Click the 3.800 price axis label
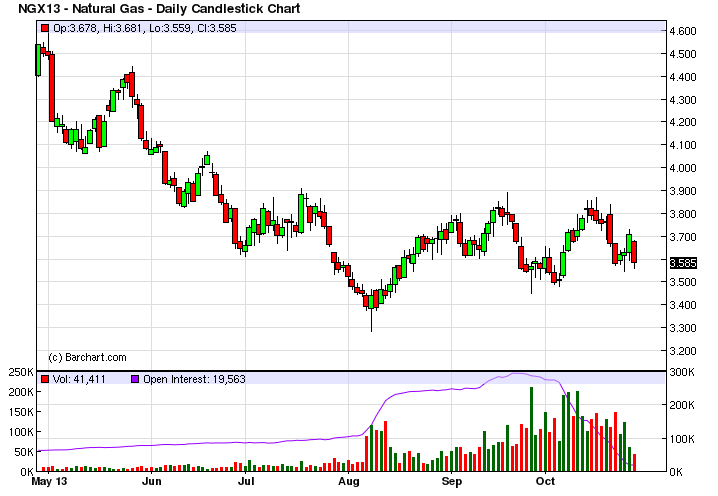 [683, 214]
